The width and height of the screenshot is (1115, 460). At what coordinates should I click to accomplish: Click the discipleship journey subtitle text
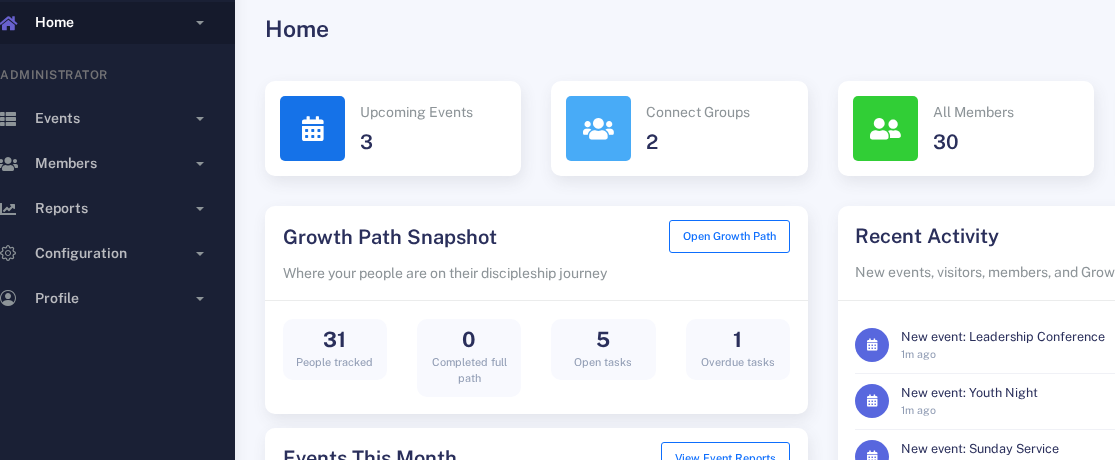pos(445,273)
